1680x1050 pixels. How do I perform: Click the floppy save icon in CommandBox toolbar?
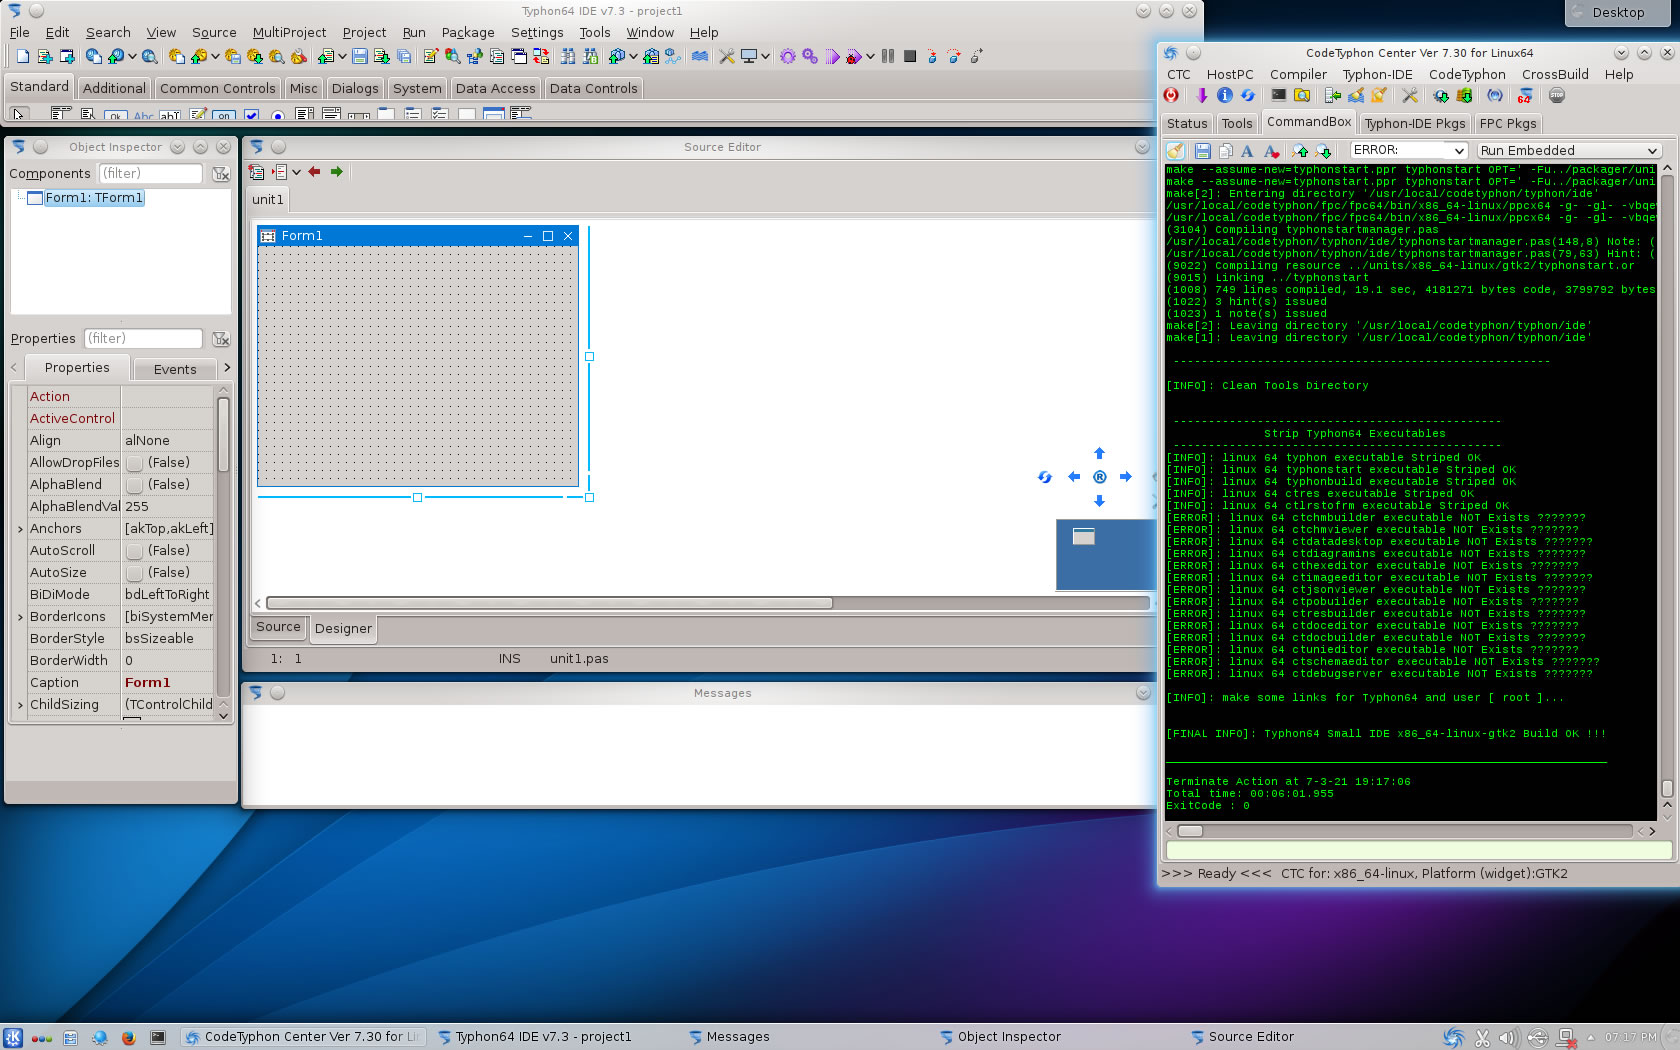pos(1203,151)
